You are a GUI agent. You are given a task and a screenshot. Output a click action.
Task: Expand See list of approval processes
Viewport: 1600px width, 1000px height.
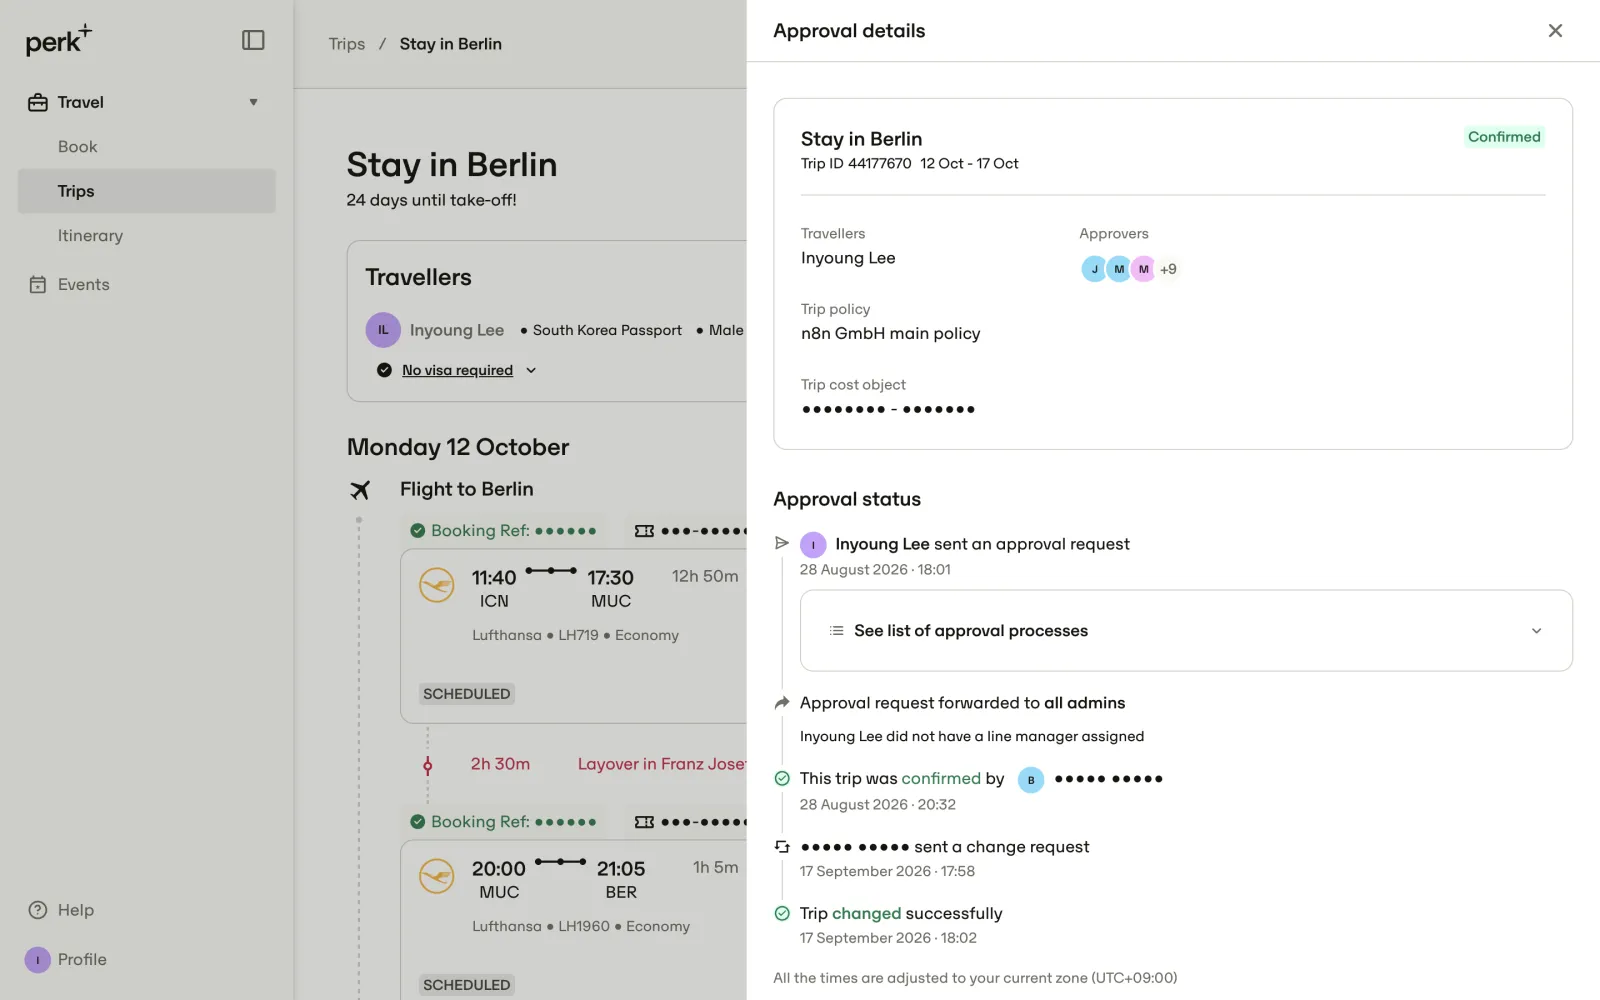point(1186,631)
